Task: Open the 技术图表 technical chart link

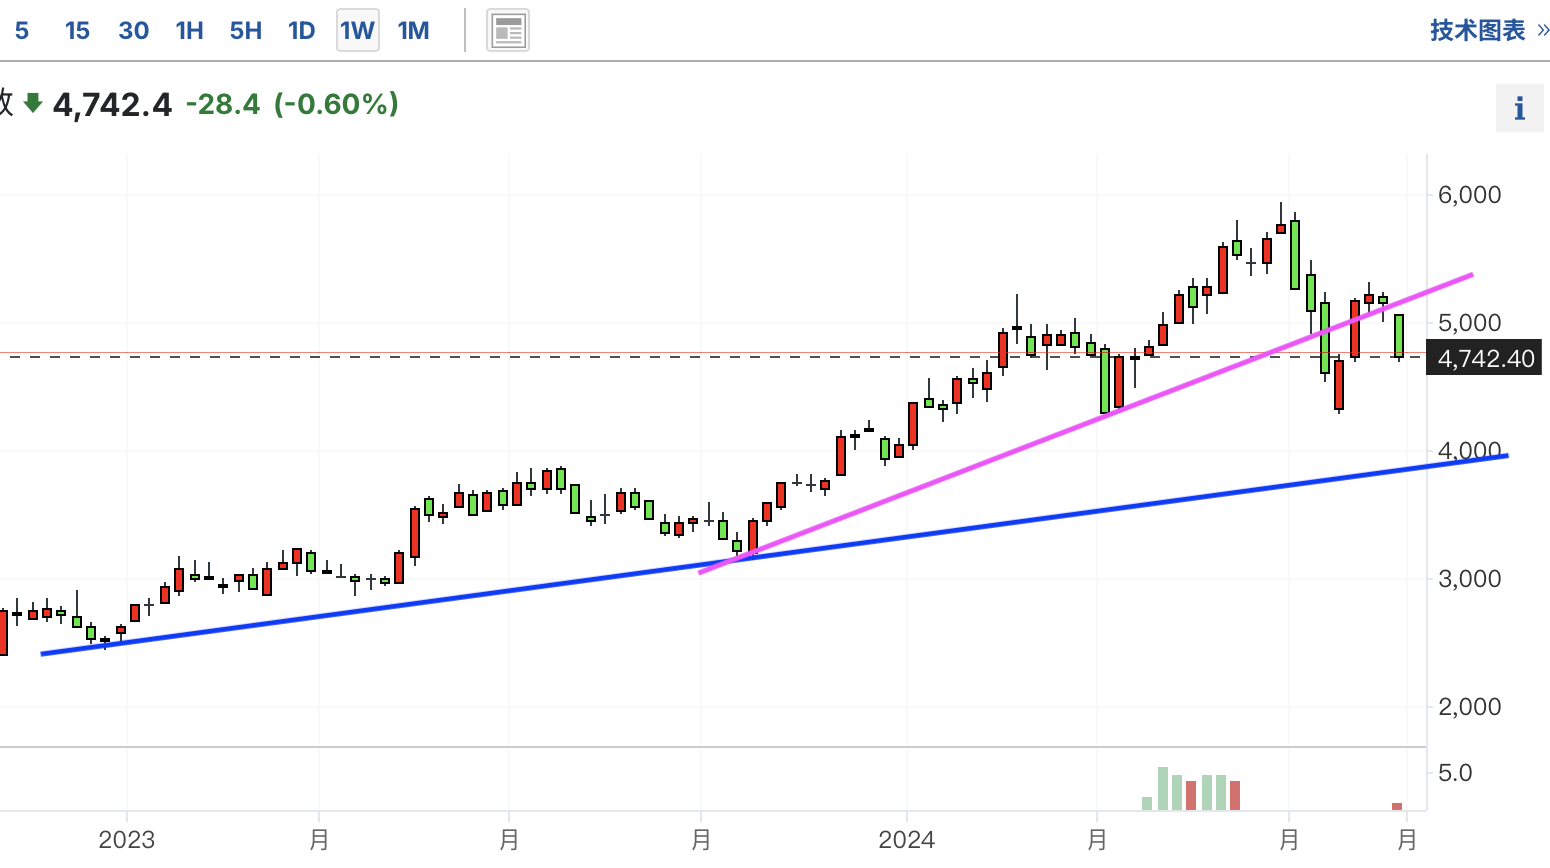Action: point(1489,30)
